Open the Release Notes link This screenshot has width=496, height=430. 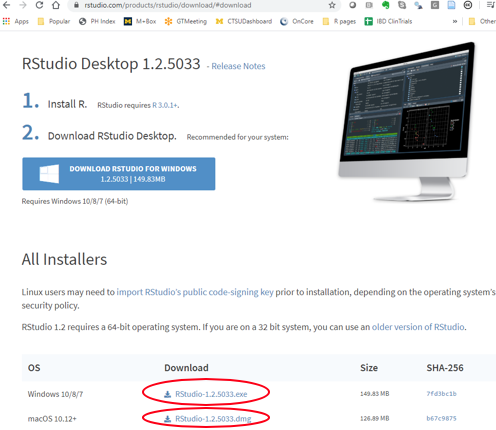238,66
